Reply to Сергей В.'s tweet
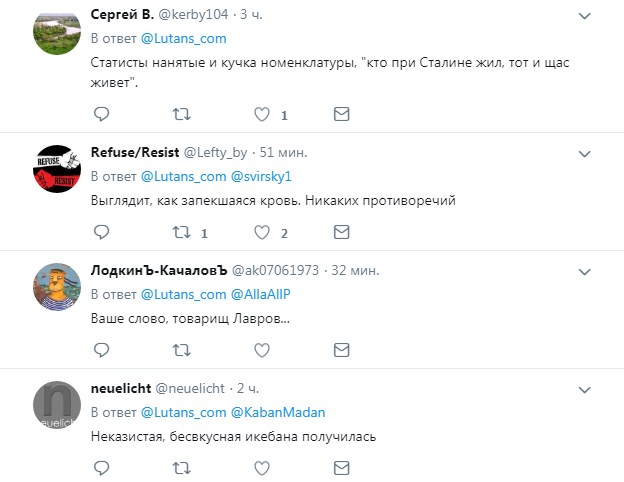624x482 pixels. pyautogui.click(x=101, y=115)
